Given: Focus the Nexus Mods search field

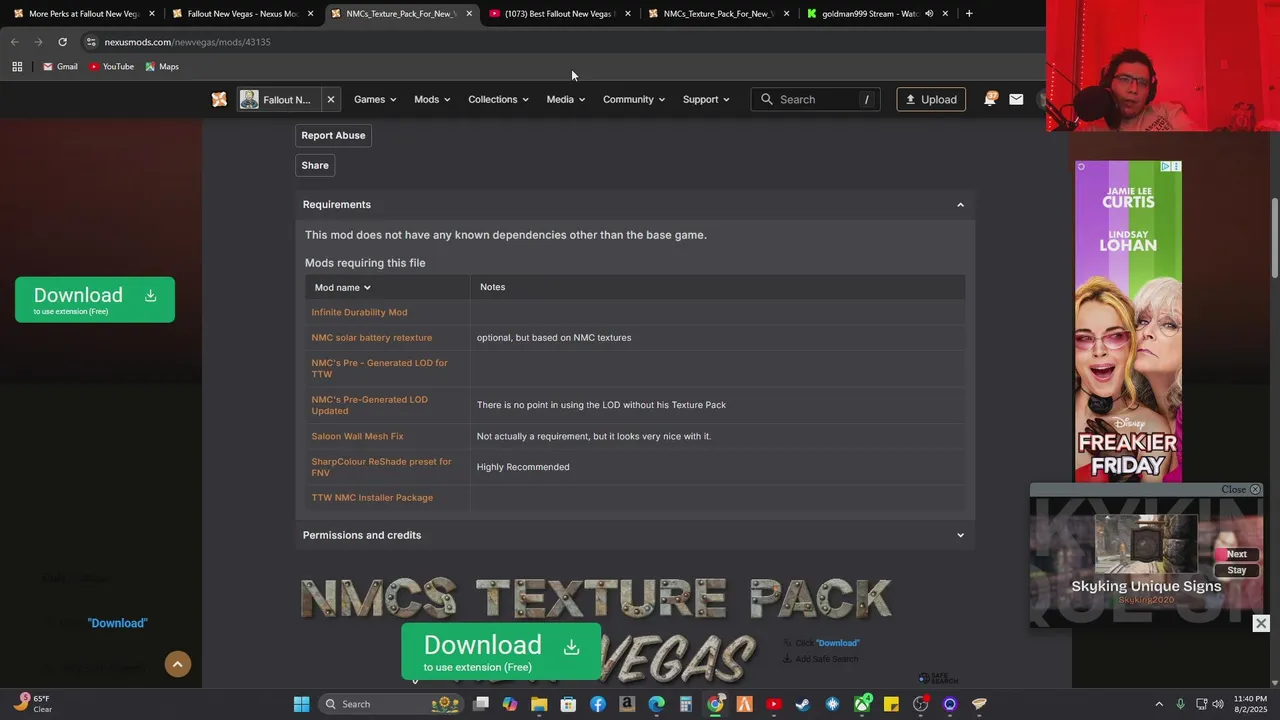Looking at the screenshot, I should point(816,99).
